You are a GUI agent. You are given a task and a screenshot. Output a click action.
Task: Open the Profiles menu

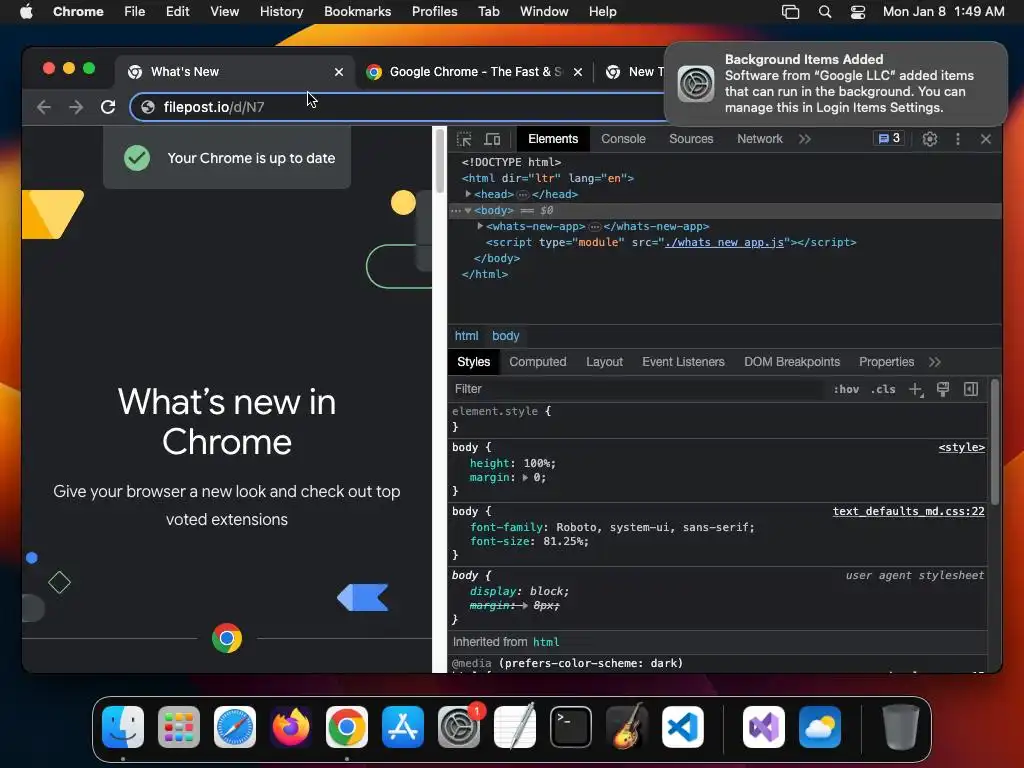pos(434,12)
